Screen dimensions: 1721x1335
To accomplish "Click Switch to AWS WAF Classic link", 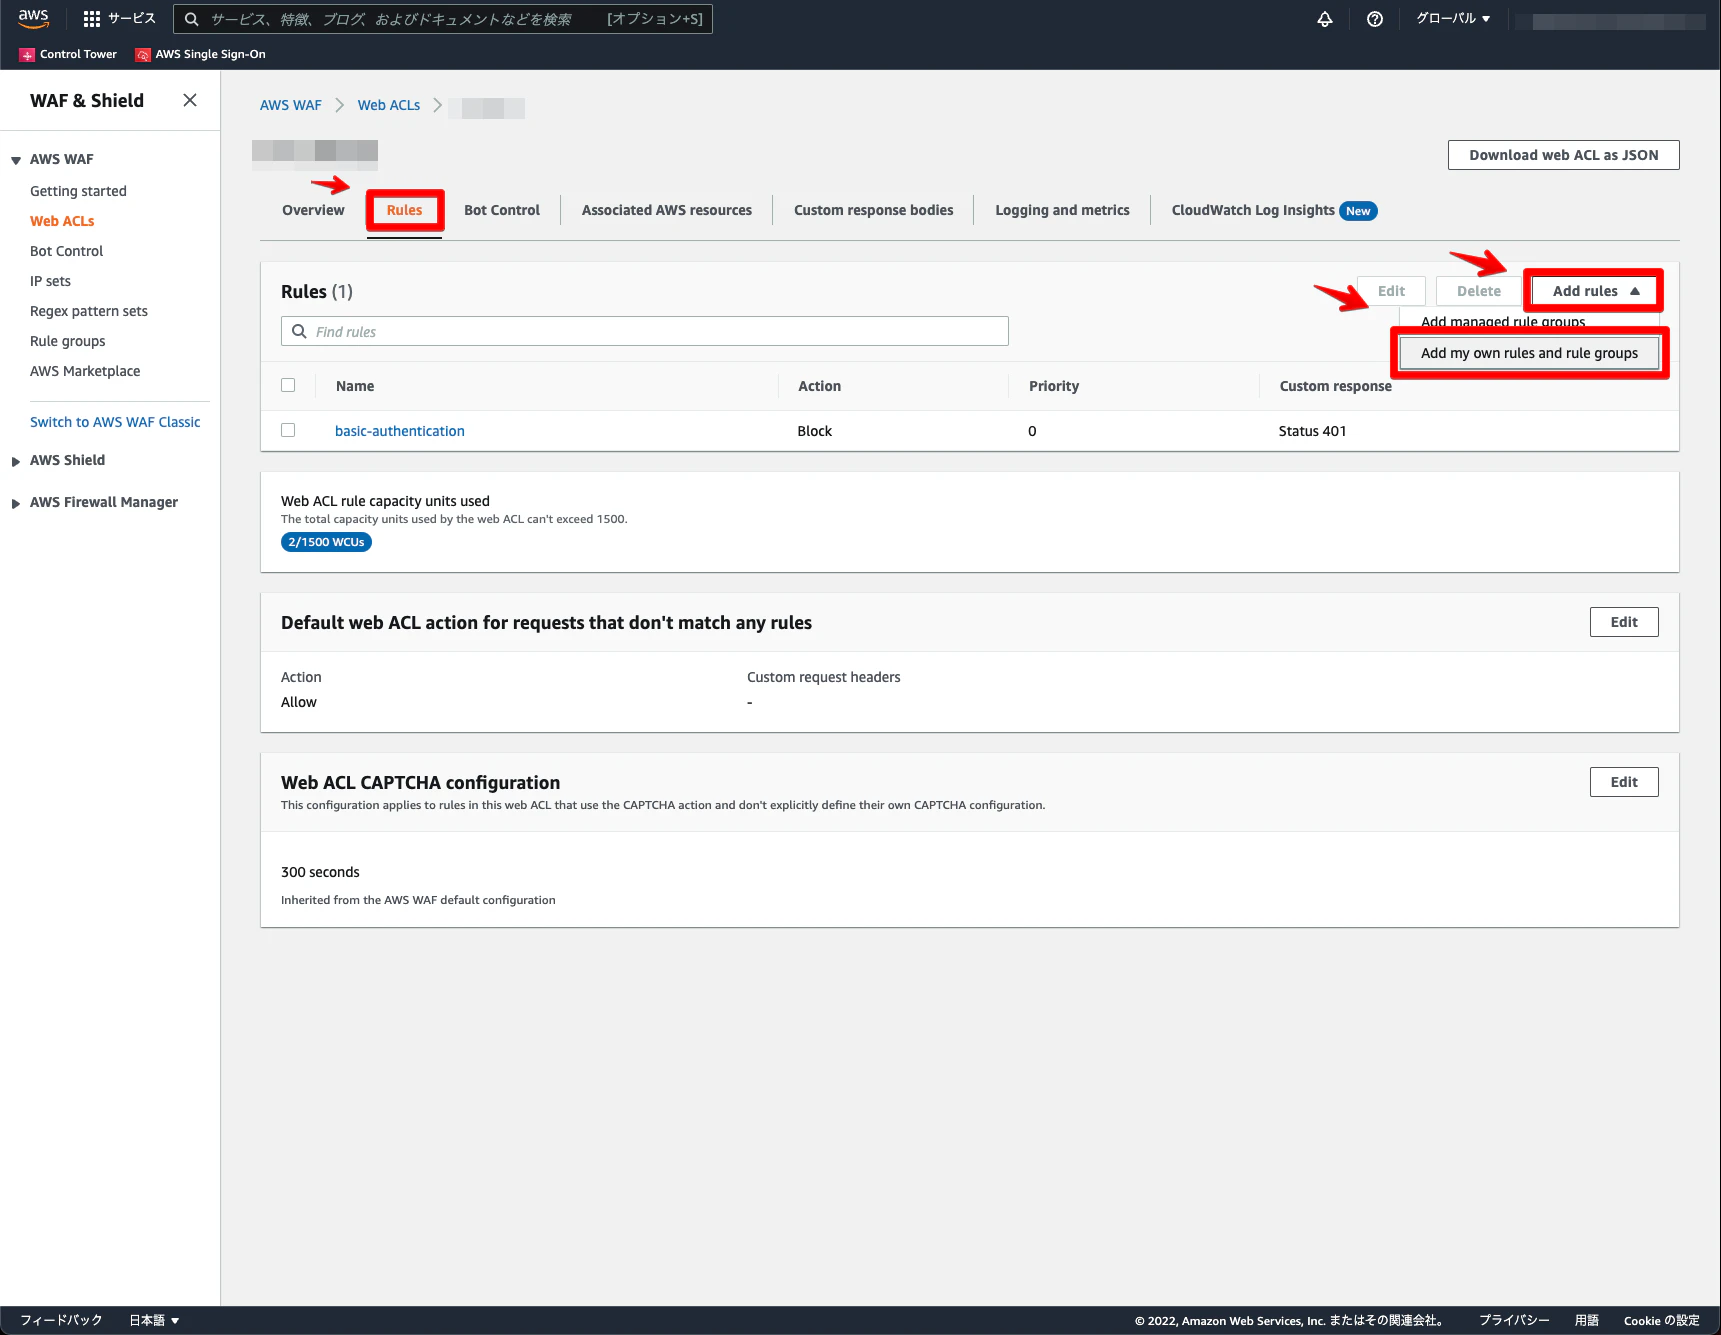I will 115,422.
